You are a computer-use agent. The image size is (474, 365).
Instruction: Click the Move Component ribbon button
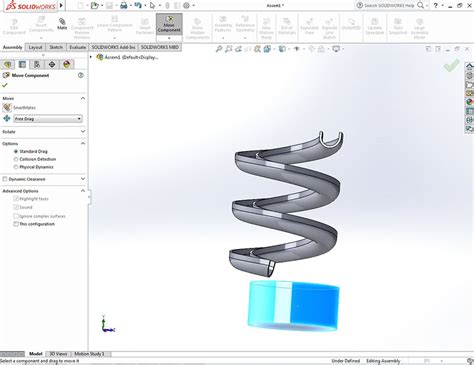pyautogui.click(x=169, y=24)
